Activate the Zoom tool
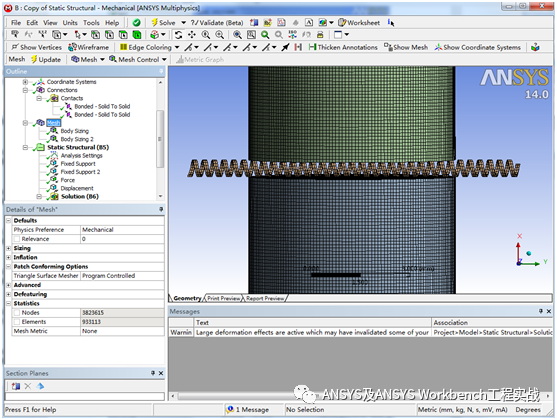 click(x=206, y=35)
